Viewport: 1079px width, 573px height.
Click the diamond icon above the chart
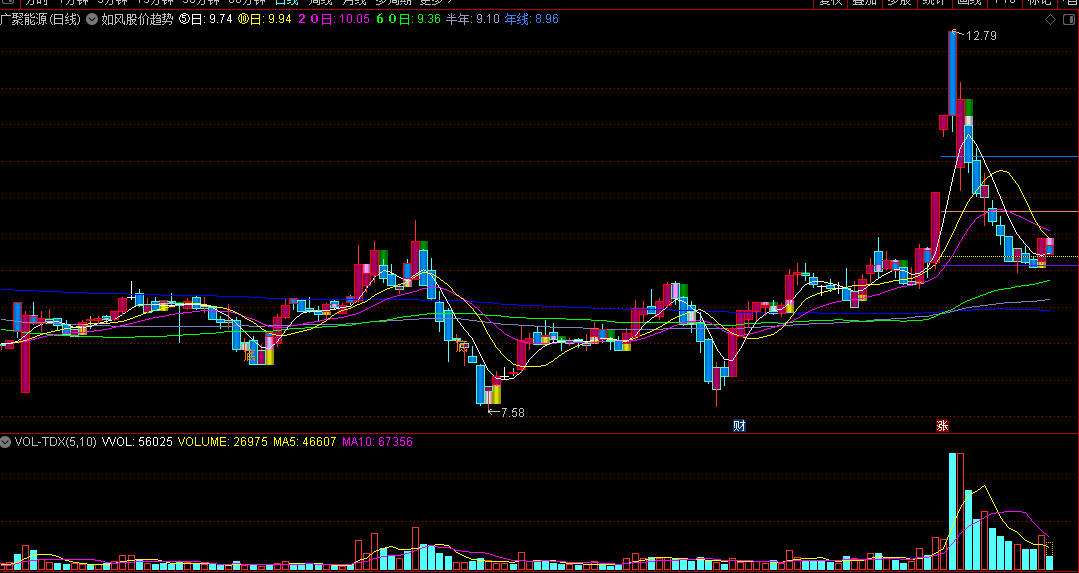point(1050,19)
